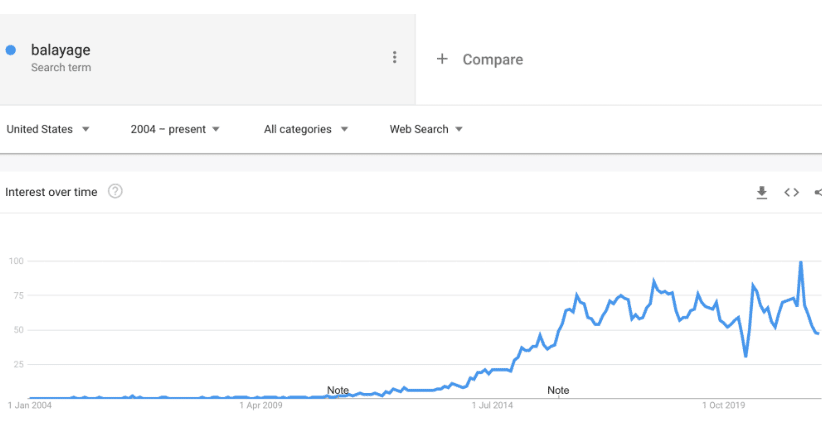Open the 2004 – present time range dropdown
The height and width of the screenshot is (434, 822).
click(175, 129)
